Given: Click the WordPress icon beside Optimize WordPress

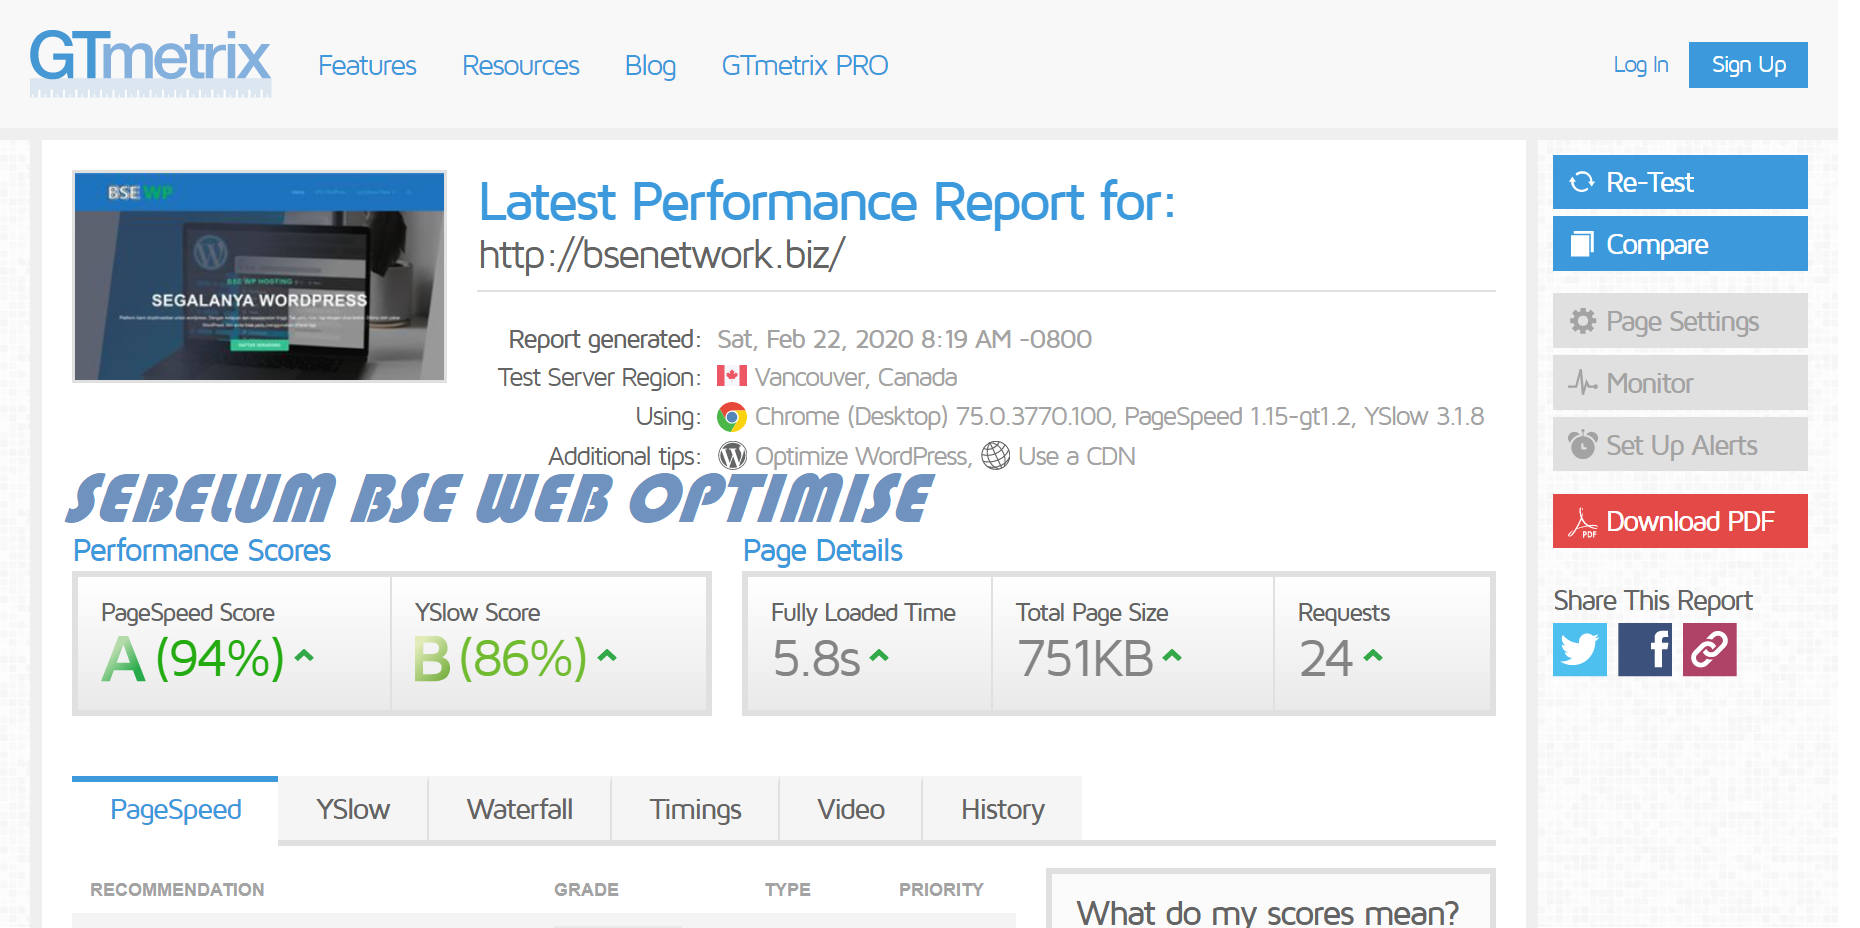Looking at the screenshot, I should click(x=733, y=456).
